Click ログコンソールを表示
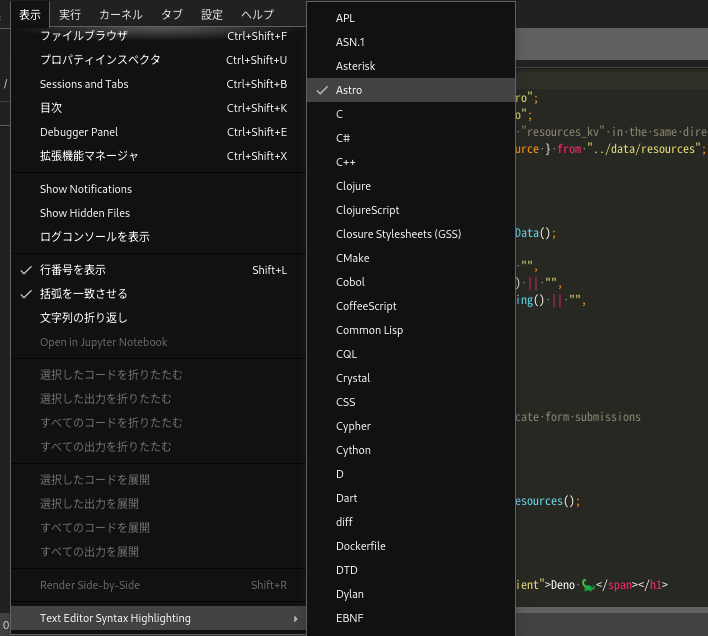 point(95,237)
